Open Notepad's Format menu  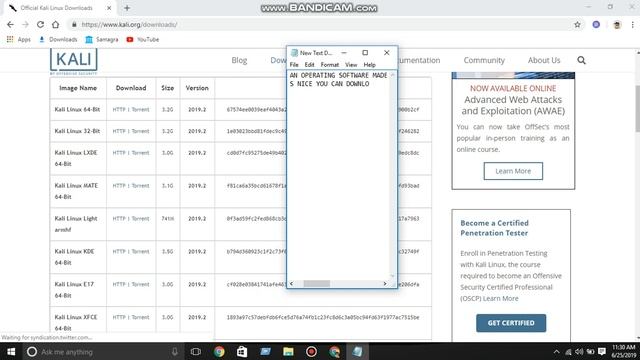point(329,64)
